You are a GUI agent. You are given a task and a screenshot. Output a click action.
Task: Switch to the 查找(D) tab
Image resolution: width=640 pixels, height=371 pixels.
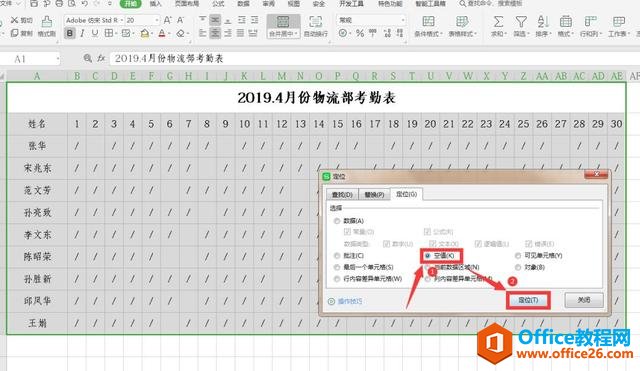(x=342, y=195)
